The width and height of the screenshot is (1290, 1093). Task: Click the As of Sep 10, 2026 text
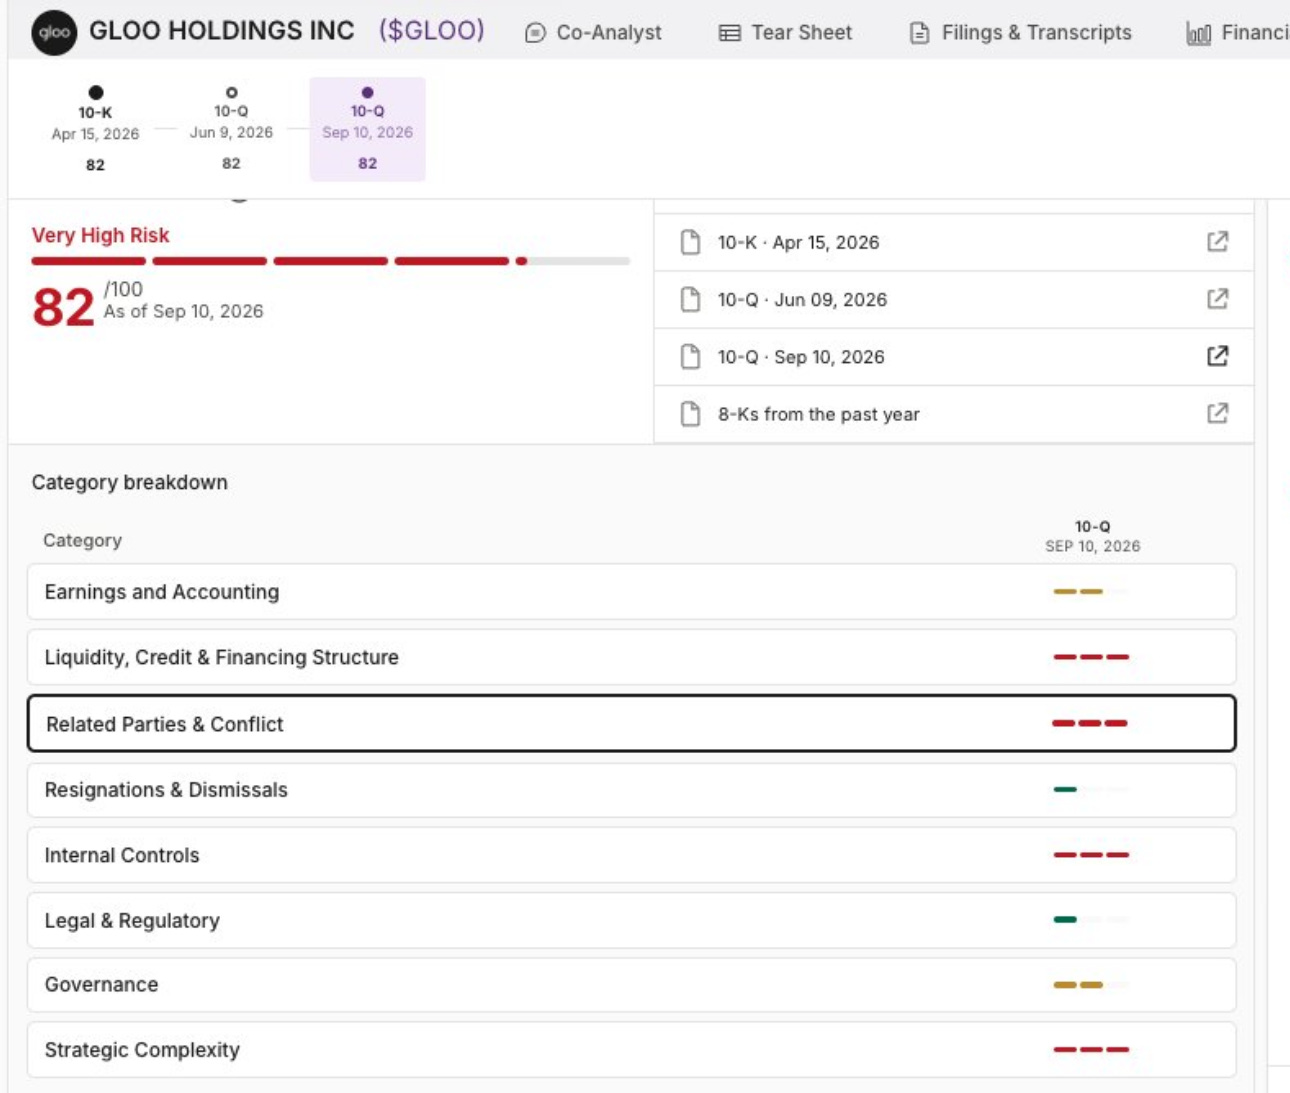(x=184, y=312)
